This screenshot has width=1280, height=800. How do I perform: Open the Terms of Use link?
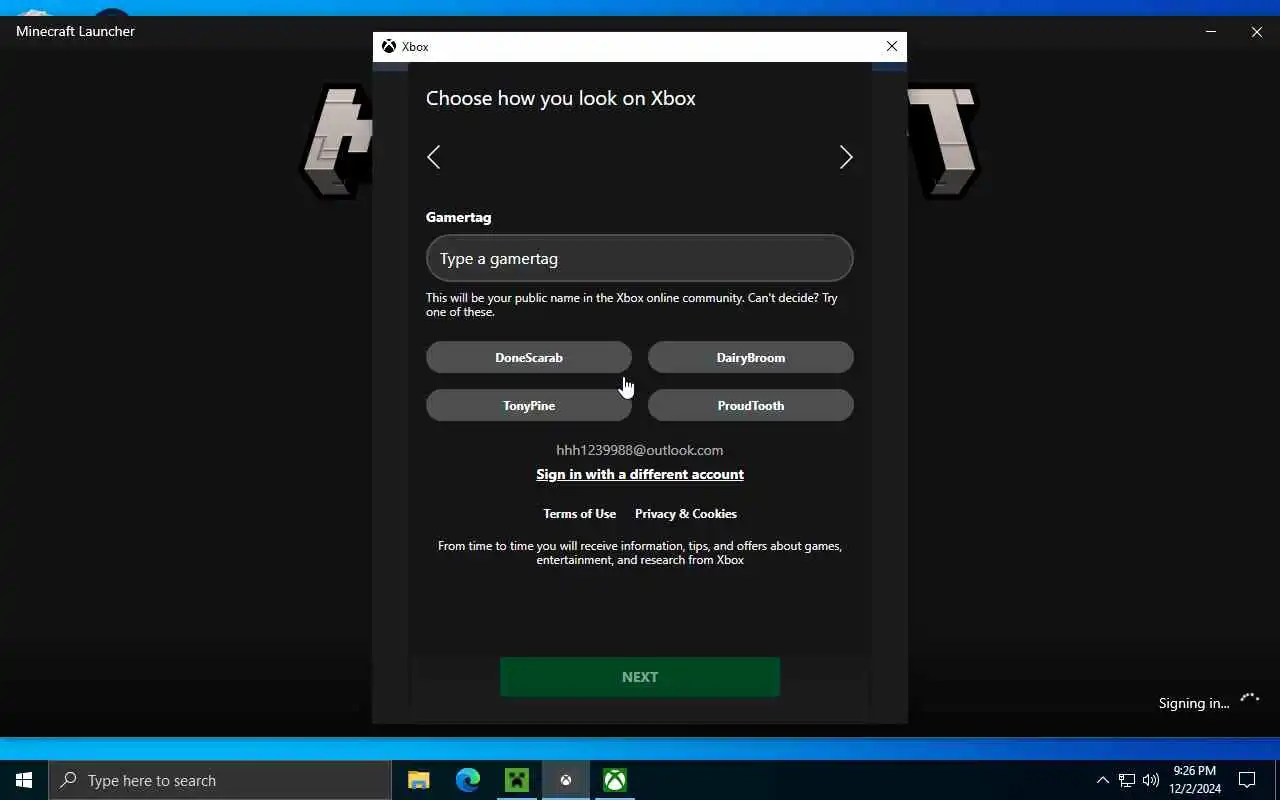tap(579, 513)
